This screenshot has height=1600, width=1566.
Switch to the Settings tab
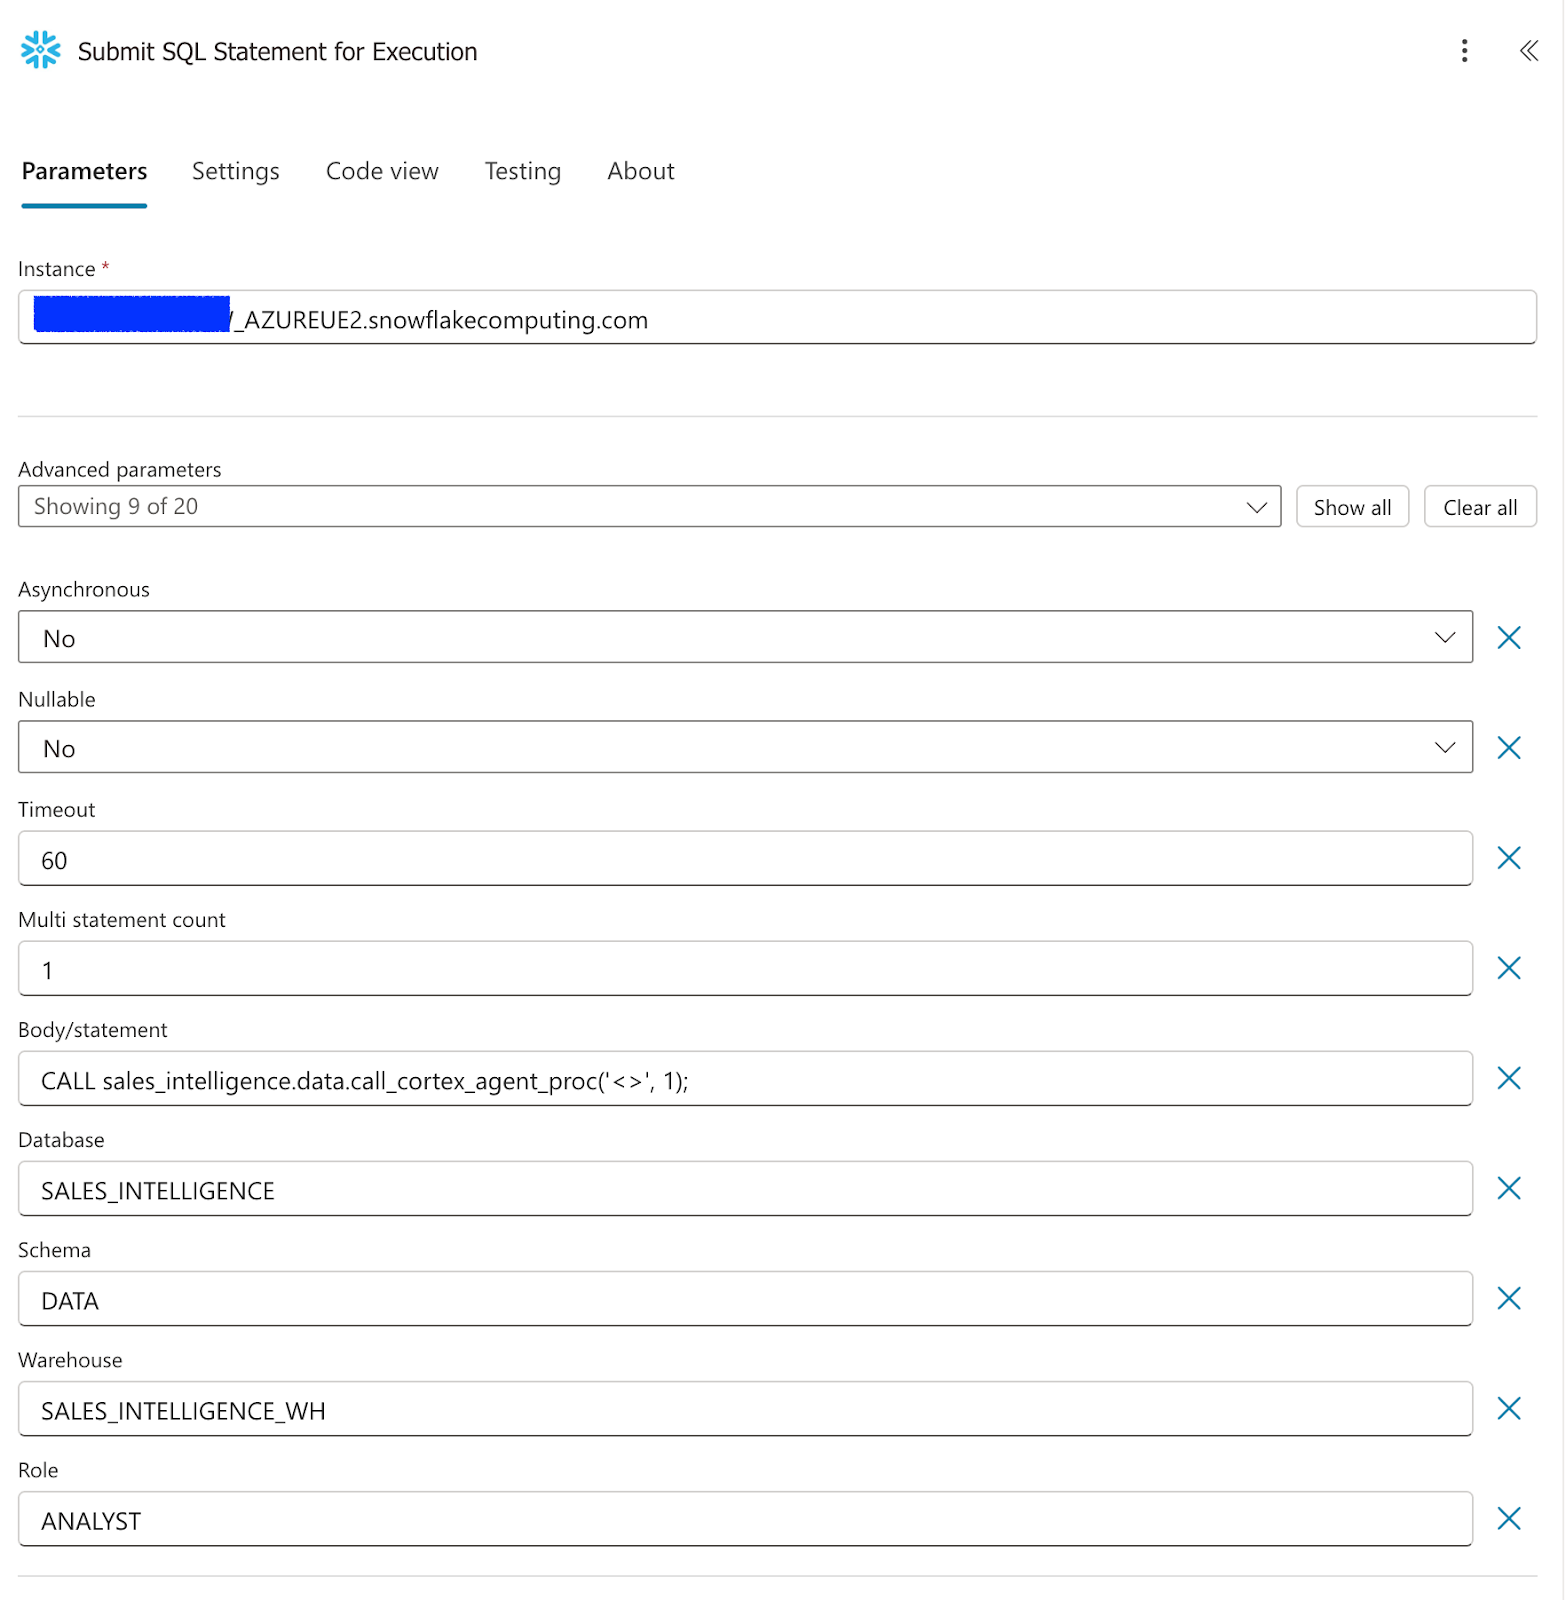click(x=235, y=171)
